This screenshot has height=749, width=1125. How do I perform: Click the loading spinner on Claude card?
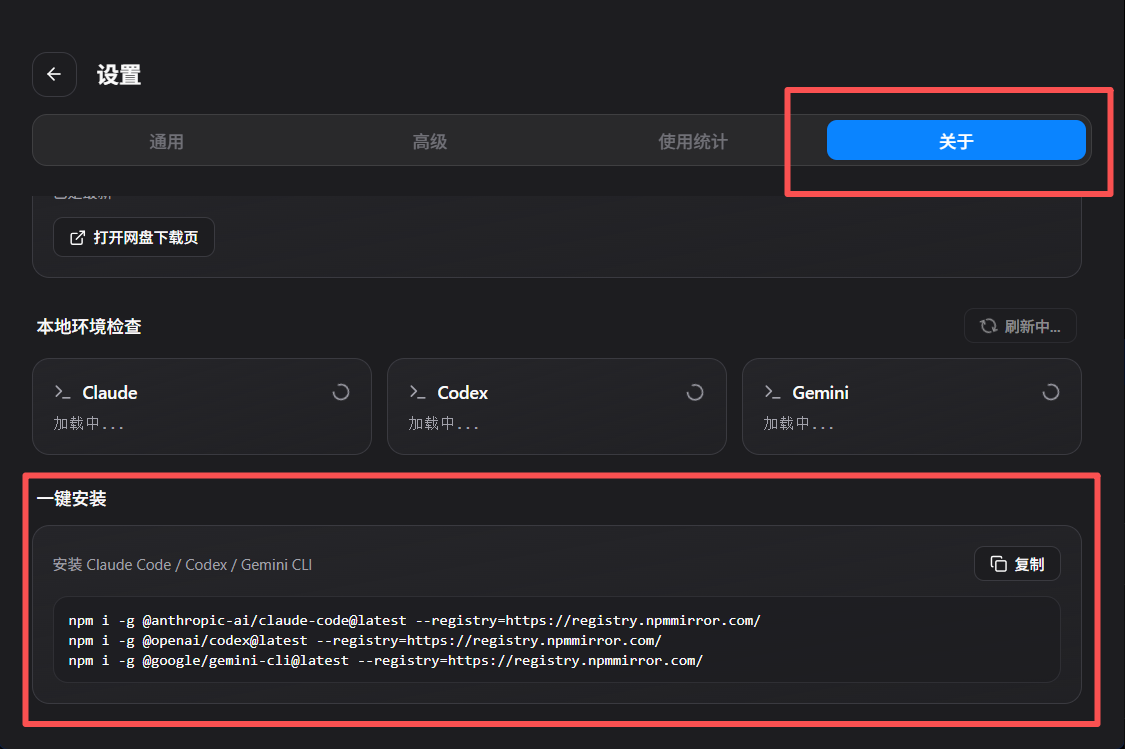(x=341, y=393)
